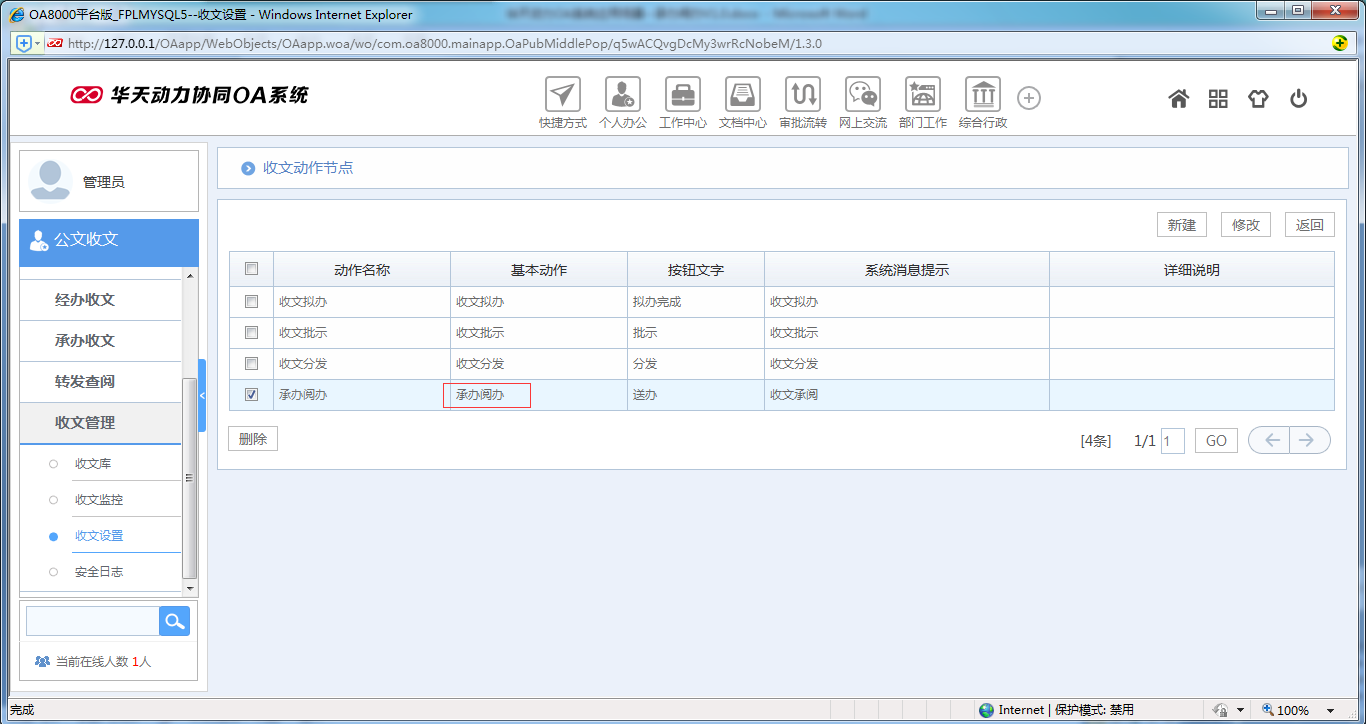Click the power logout icon
Screen dimensions: 1366x724
click(1299, 98)
